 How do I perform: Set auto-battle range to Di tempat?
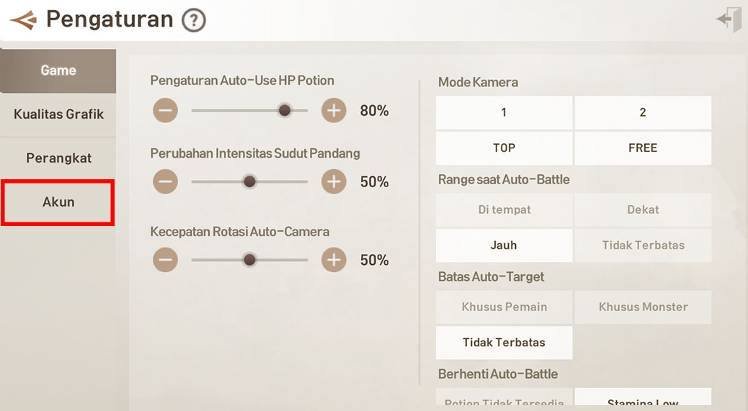pos(504,210)
